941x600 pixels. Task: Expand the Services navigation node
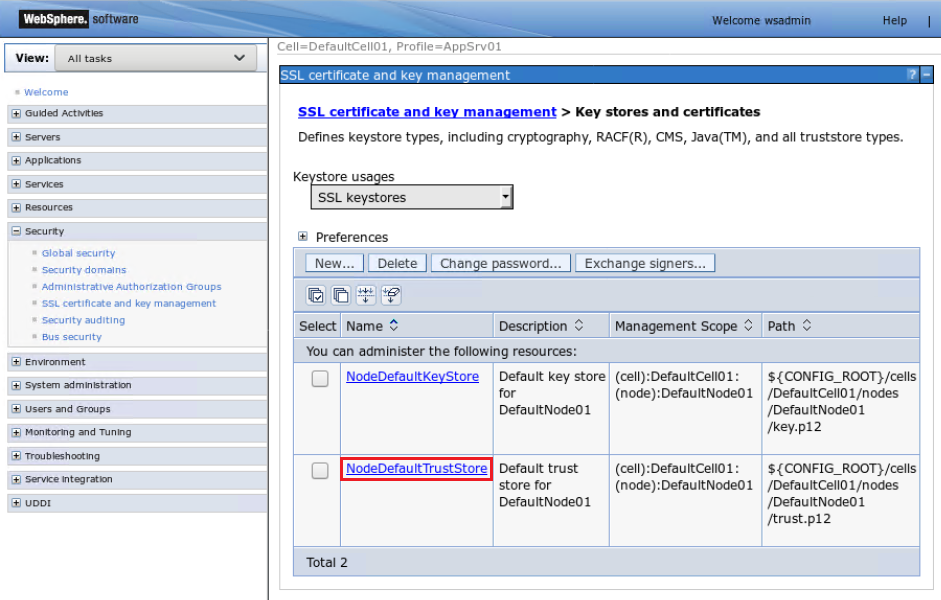pos(16,184)
